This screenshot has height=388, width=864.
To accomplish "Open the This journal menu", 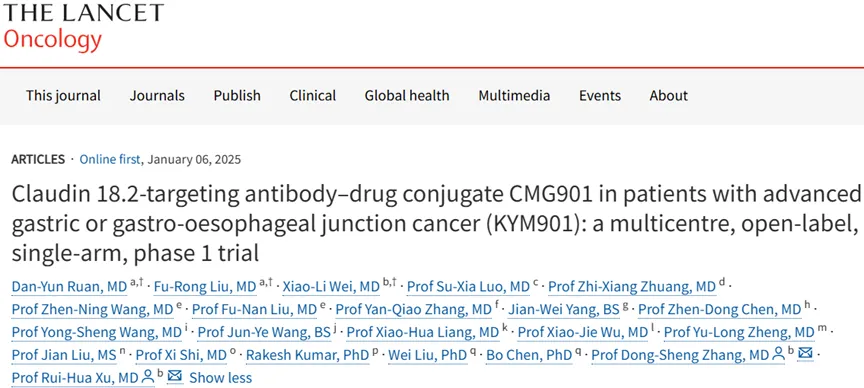I will 63,95.
